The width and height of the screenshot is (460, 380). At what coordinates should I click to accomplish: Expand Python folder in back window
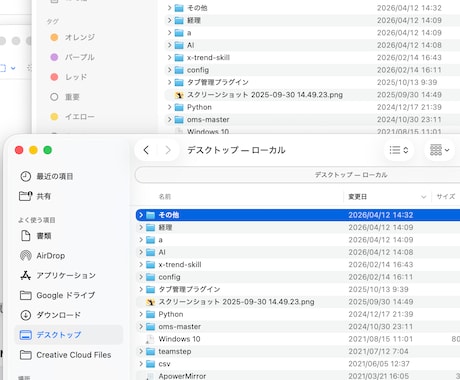click(169, 107)
